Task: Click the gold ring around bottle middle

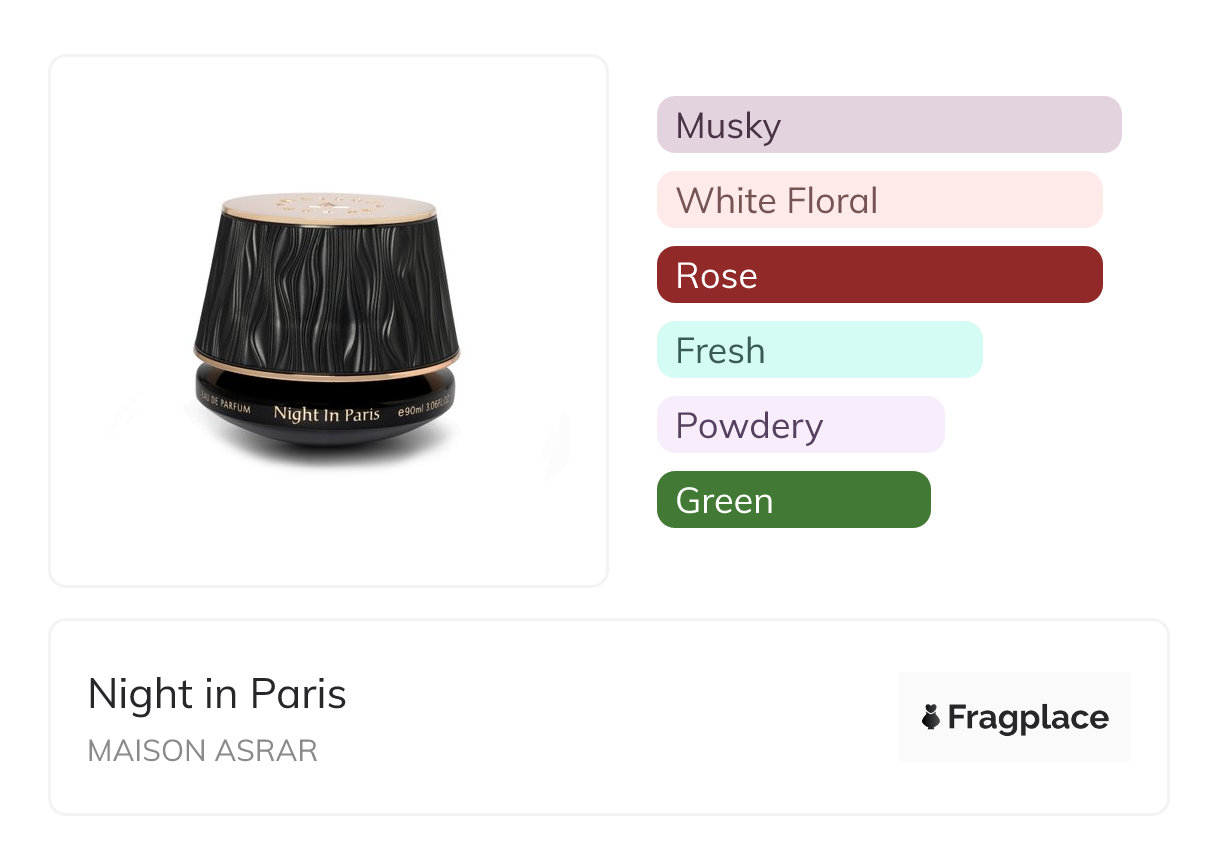Action: pos(328,362)
